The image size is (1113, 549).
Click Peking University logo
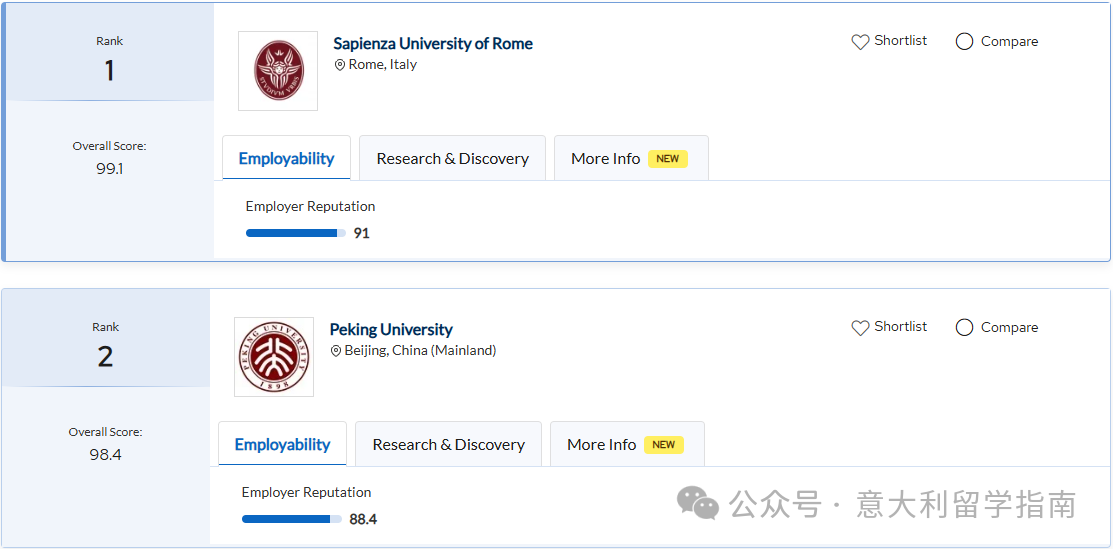pyautogui.click(x=274, y=357)
